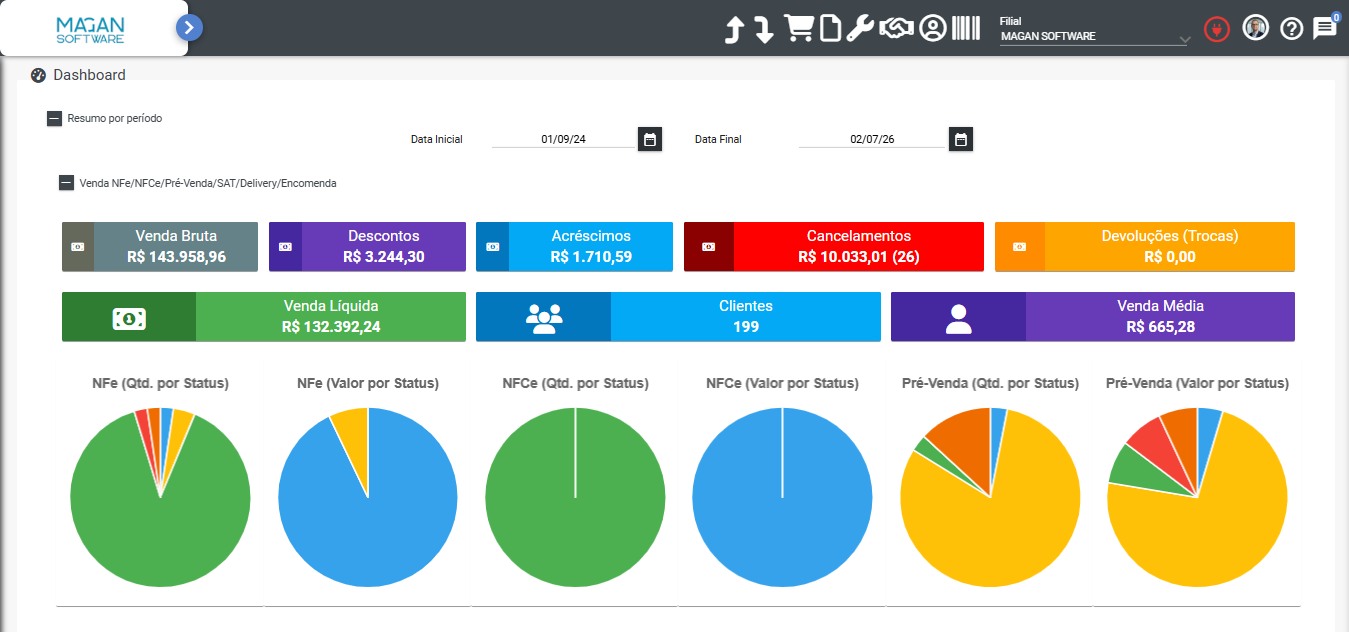
Task: Open the Filial MAGAN SOFTWARE dropdown
Action: 1095,37
